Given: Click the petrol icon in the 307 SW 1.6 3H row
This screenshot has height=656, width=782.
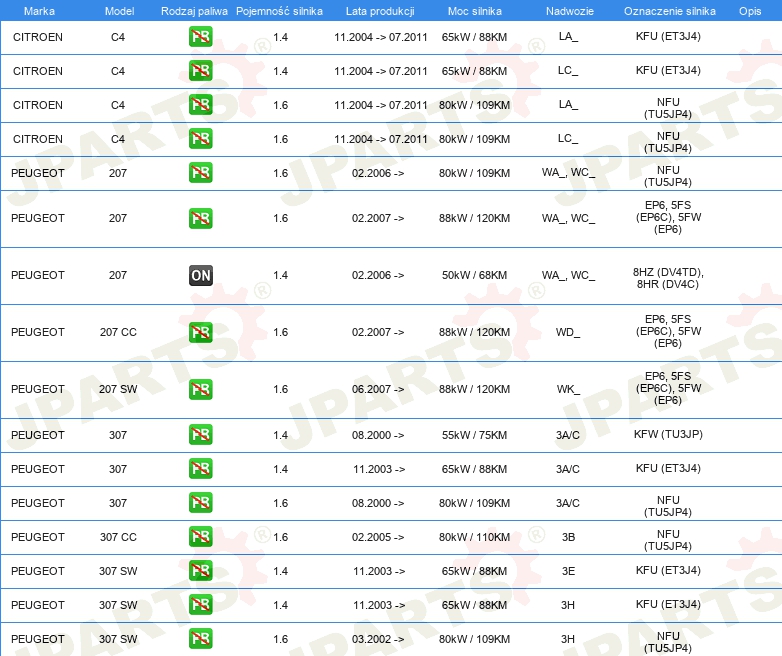Looking at the screenshot, I should pos(200,639).
